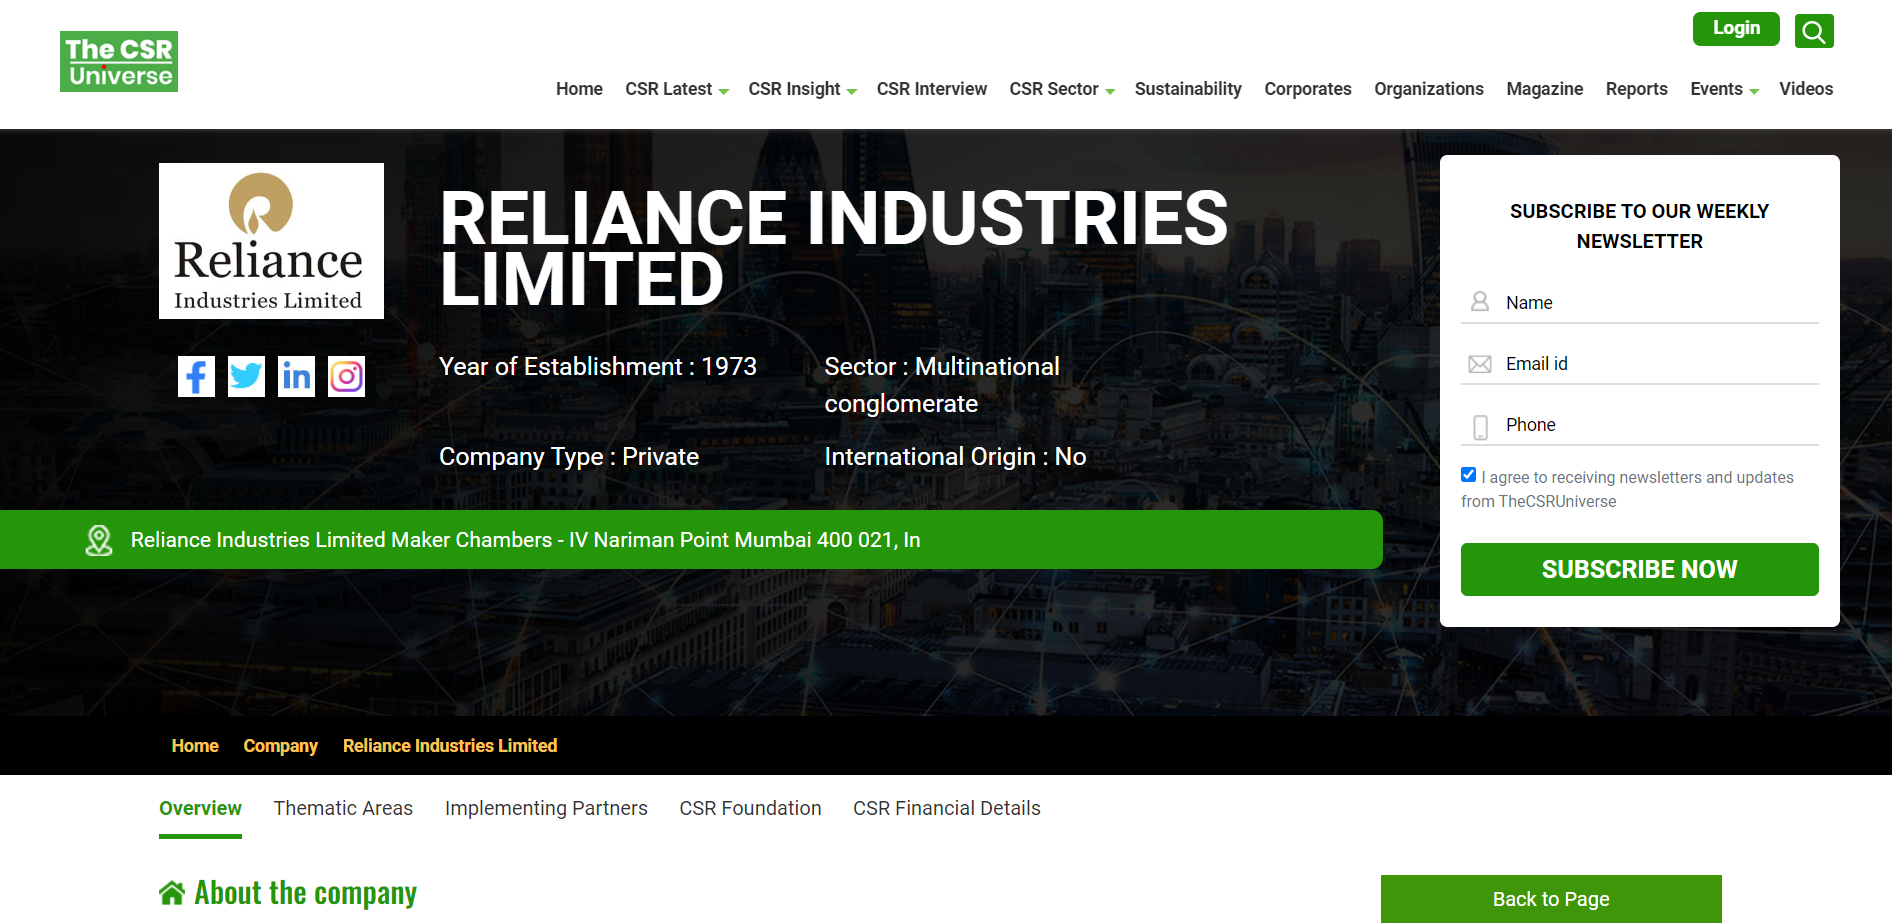The height and width of the screenshot is (923, 1892).
Task: Select the Overview tab
Action: 200,808
